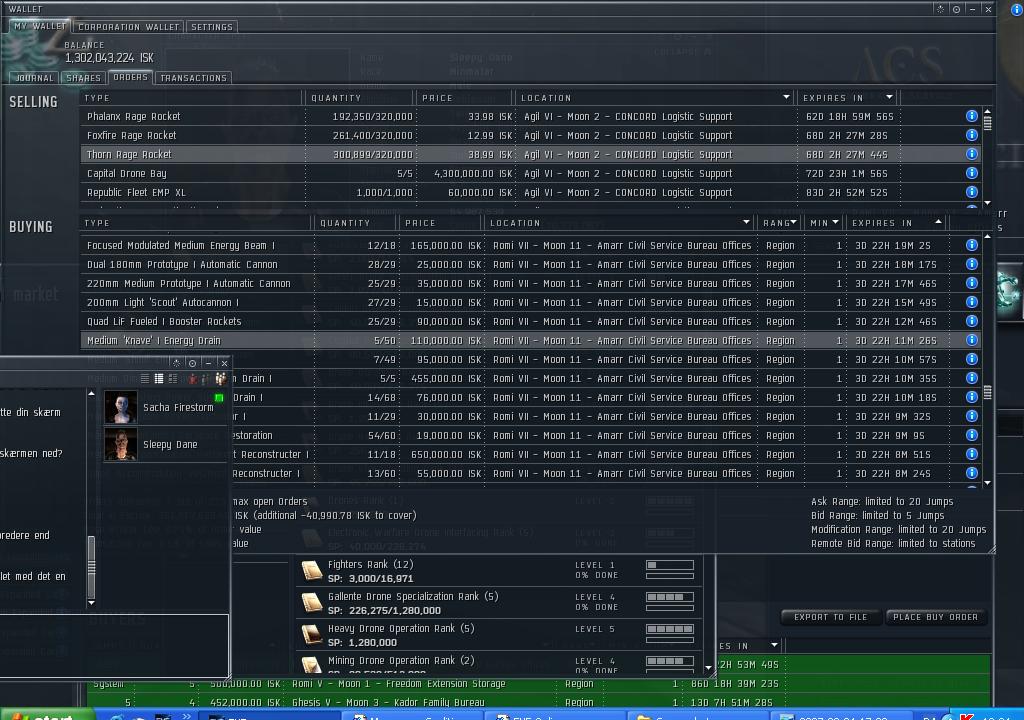Open the Wallet window stacking menu icon
The height and width of the screenshot is (720, 1024).
coord(940,9)
